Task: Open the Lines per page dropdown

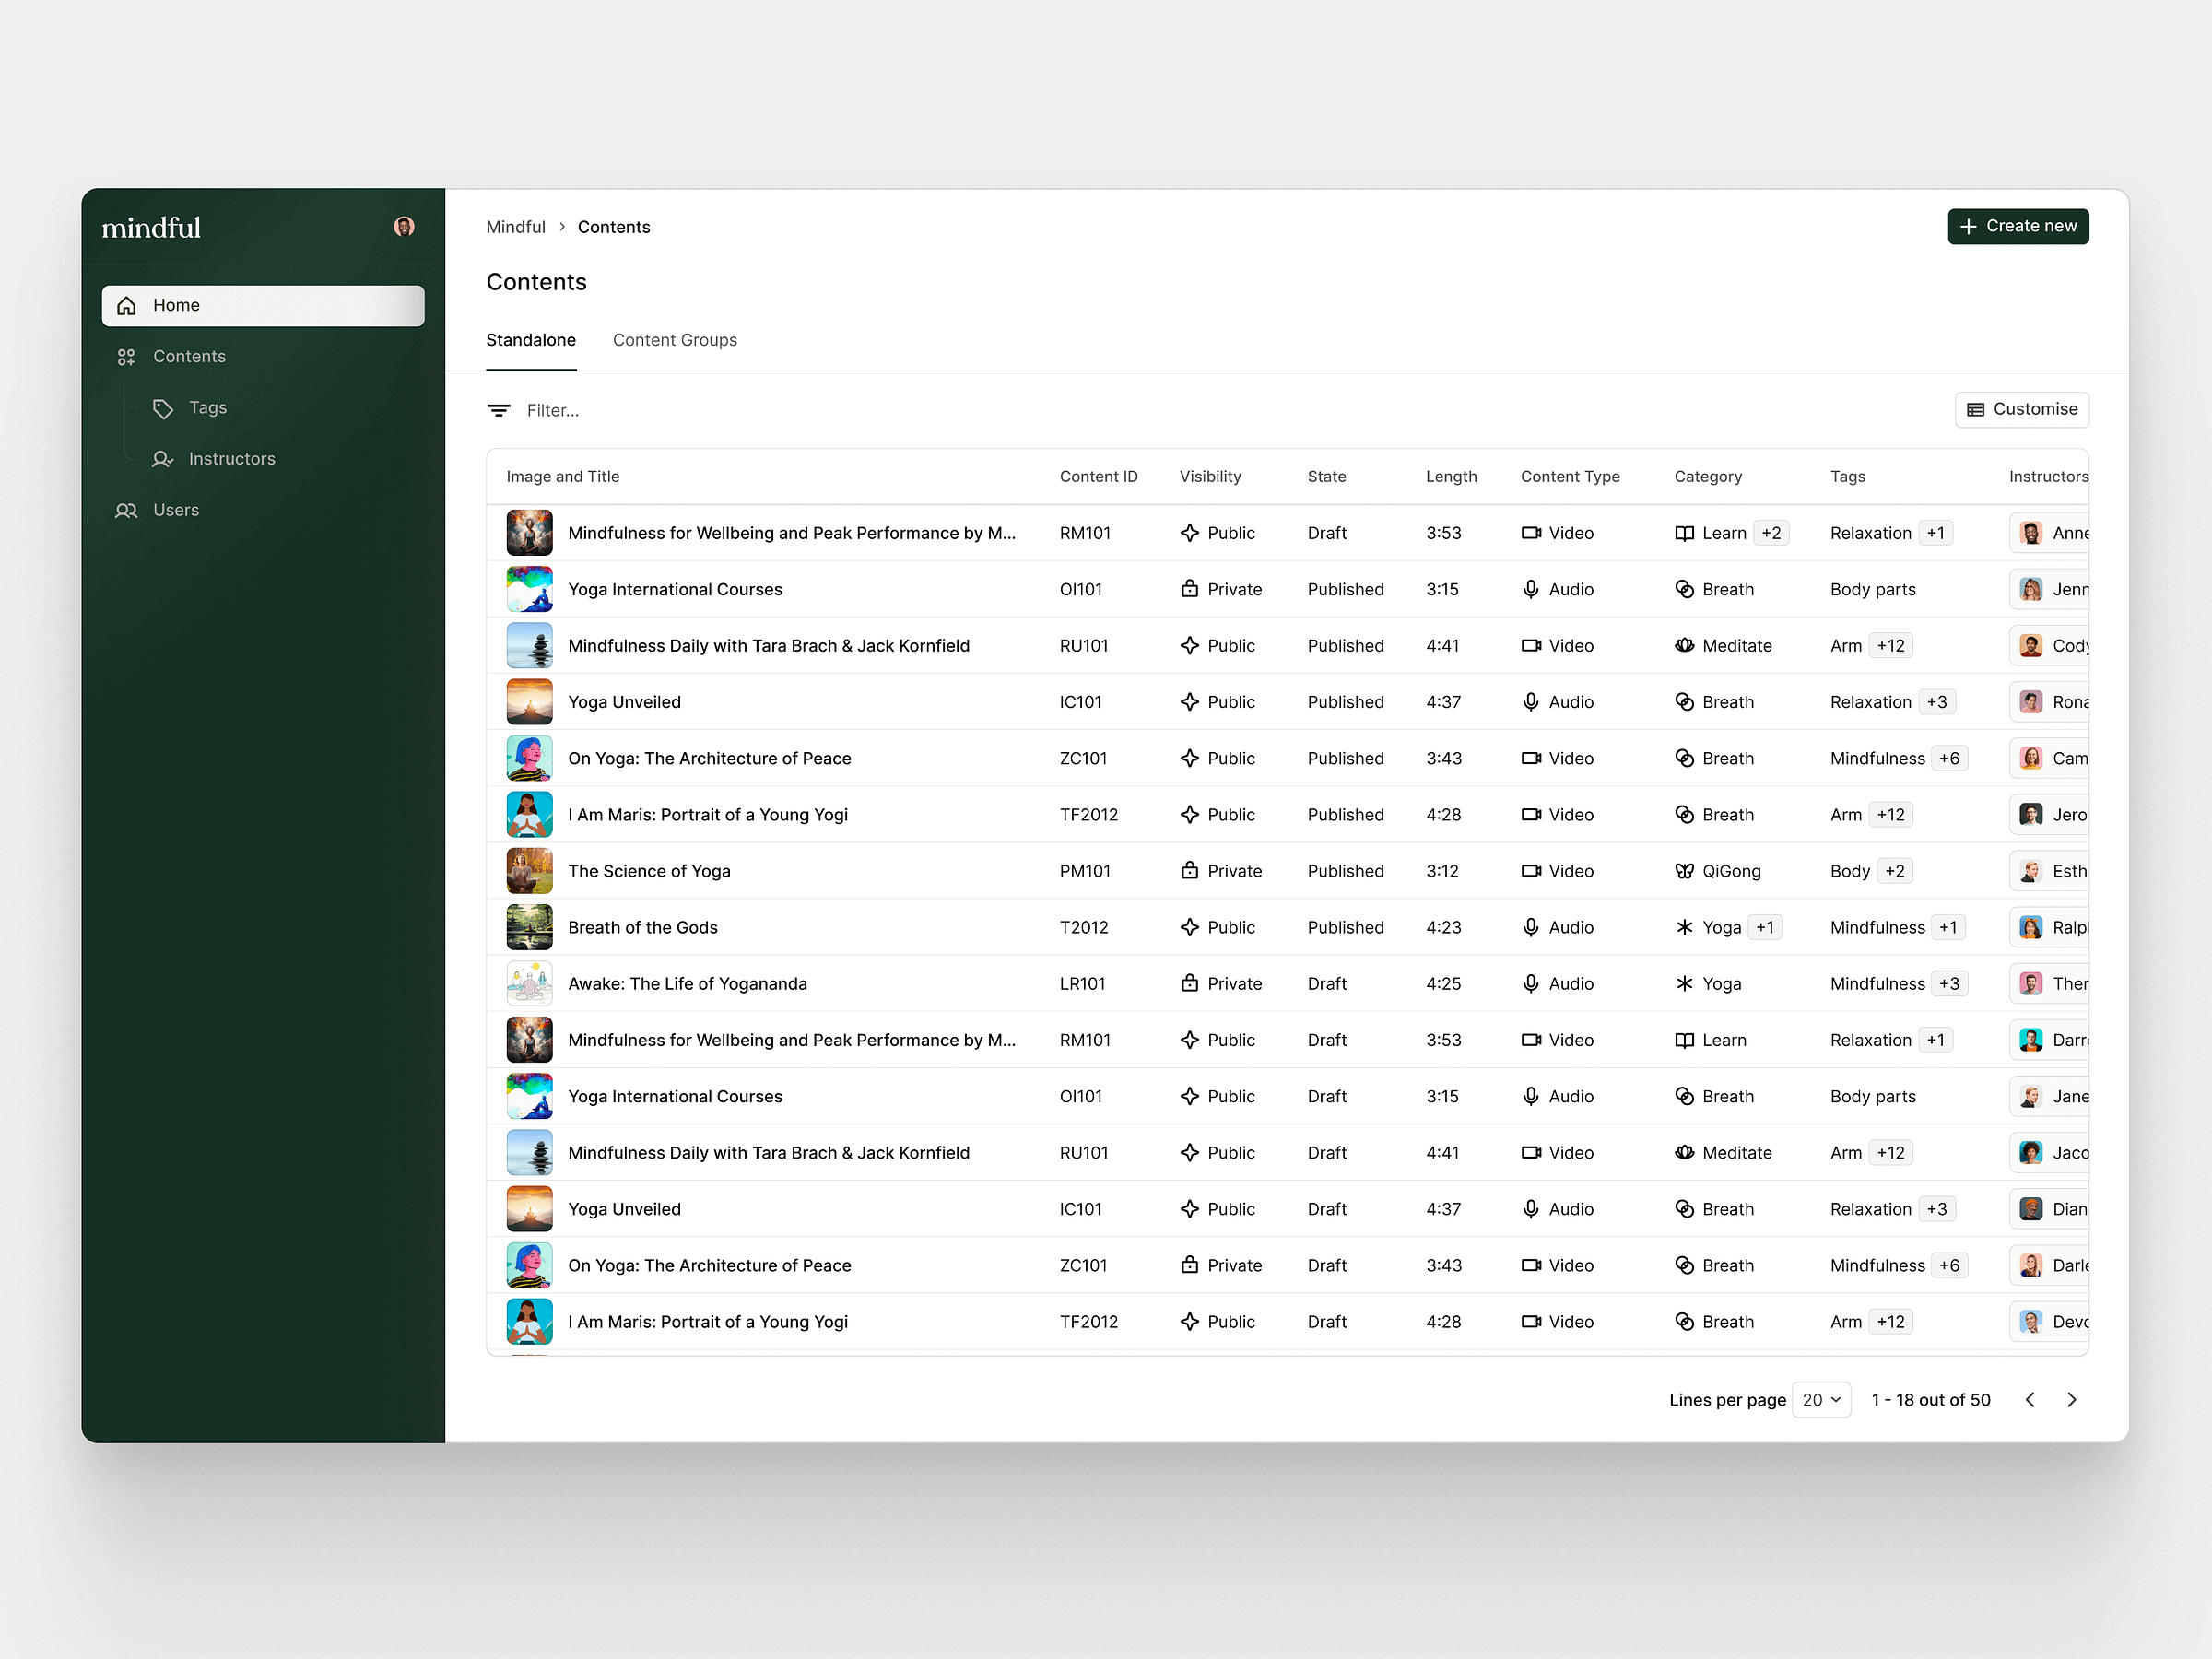Action: [1821, 1400]
